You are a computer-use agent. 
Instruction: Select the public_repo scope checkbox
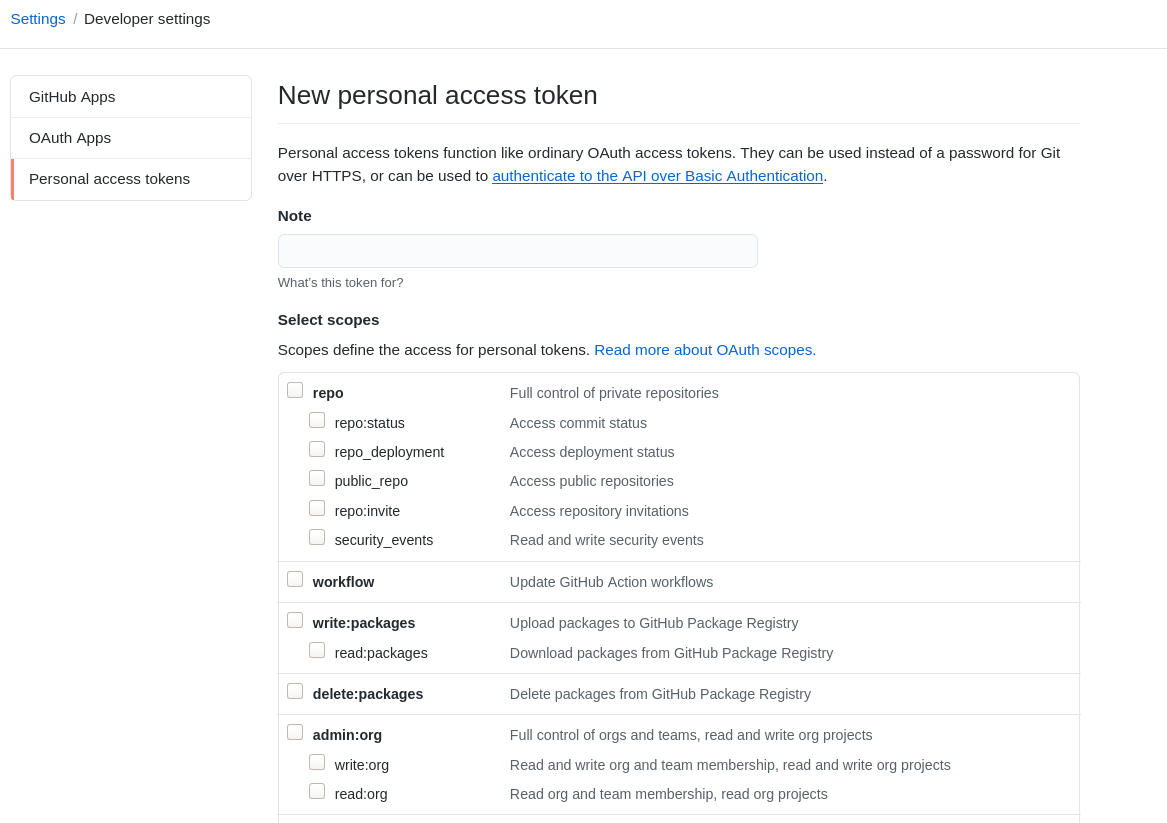[317, 478]
